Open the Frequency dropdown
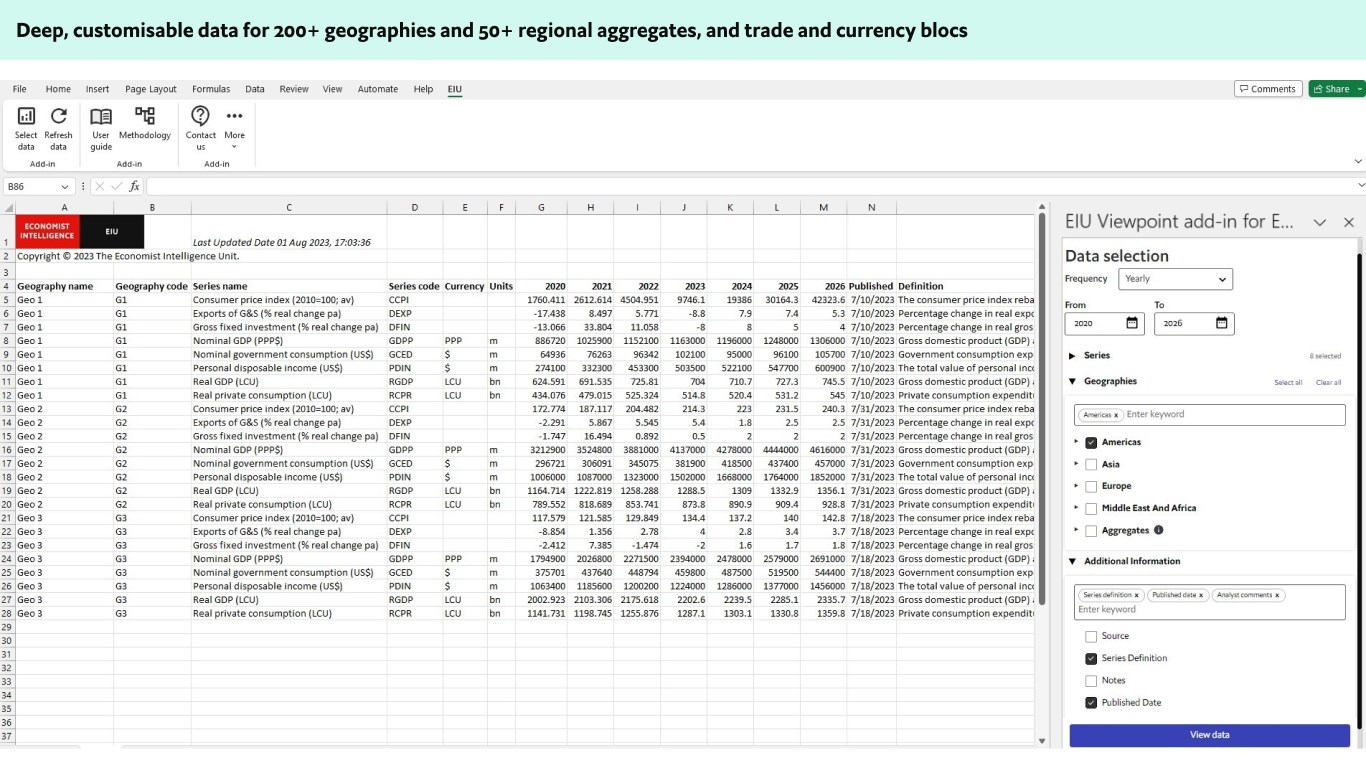This screenshot has height=768, width=1366. (x=1175, y=279)
